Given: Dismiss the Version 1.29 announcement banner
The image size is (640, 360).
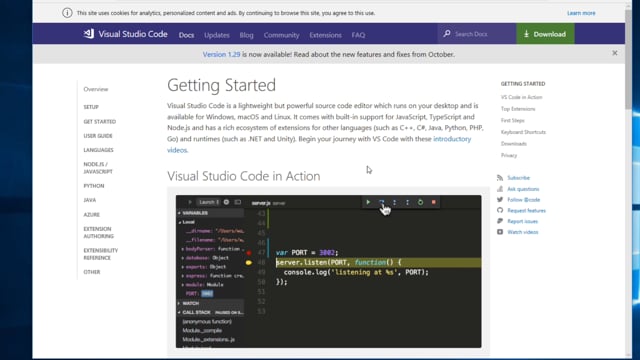Looking at the screenshot, I should pos(615,53).
